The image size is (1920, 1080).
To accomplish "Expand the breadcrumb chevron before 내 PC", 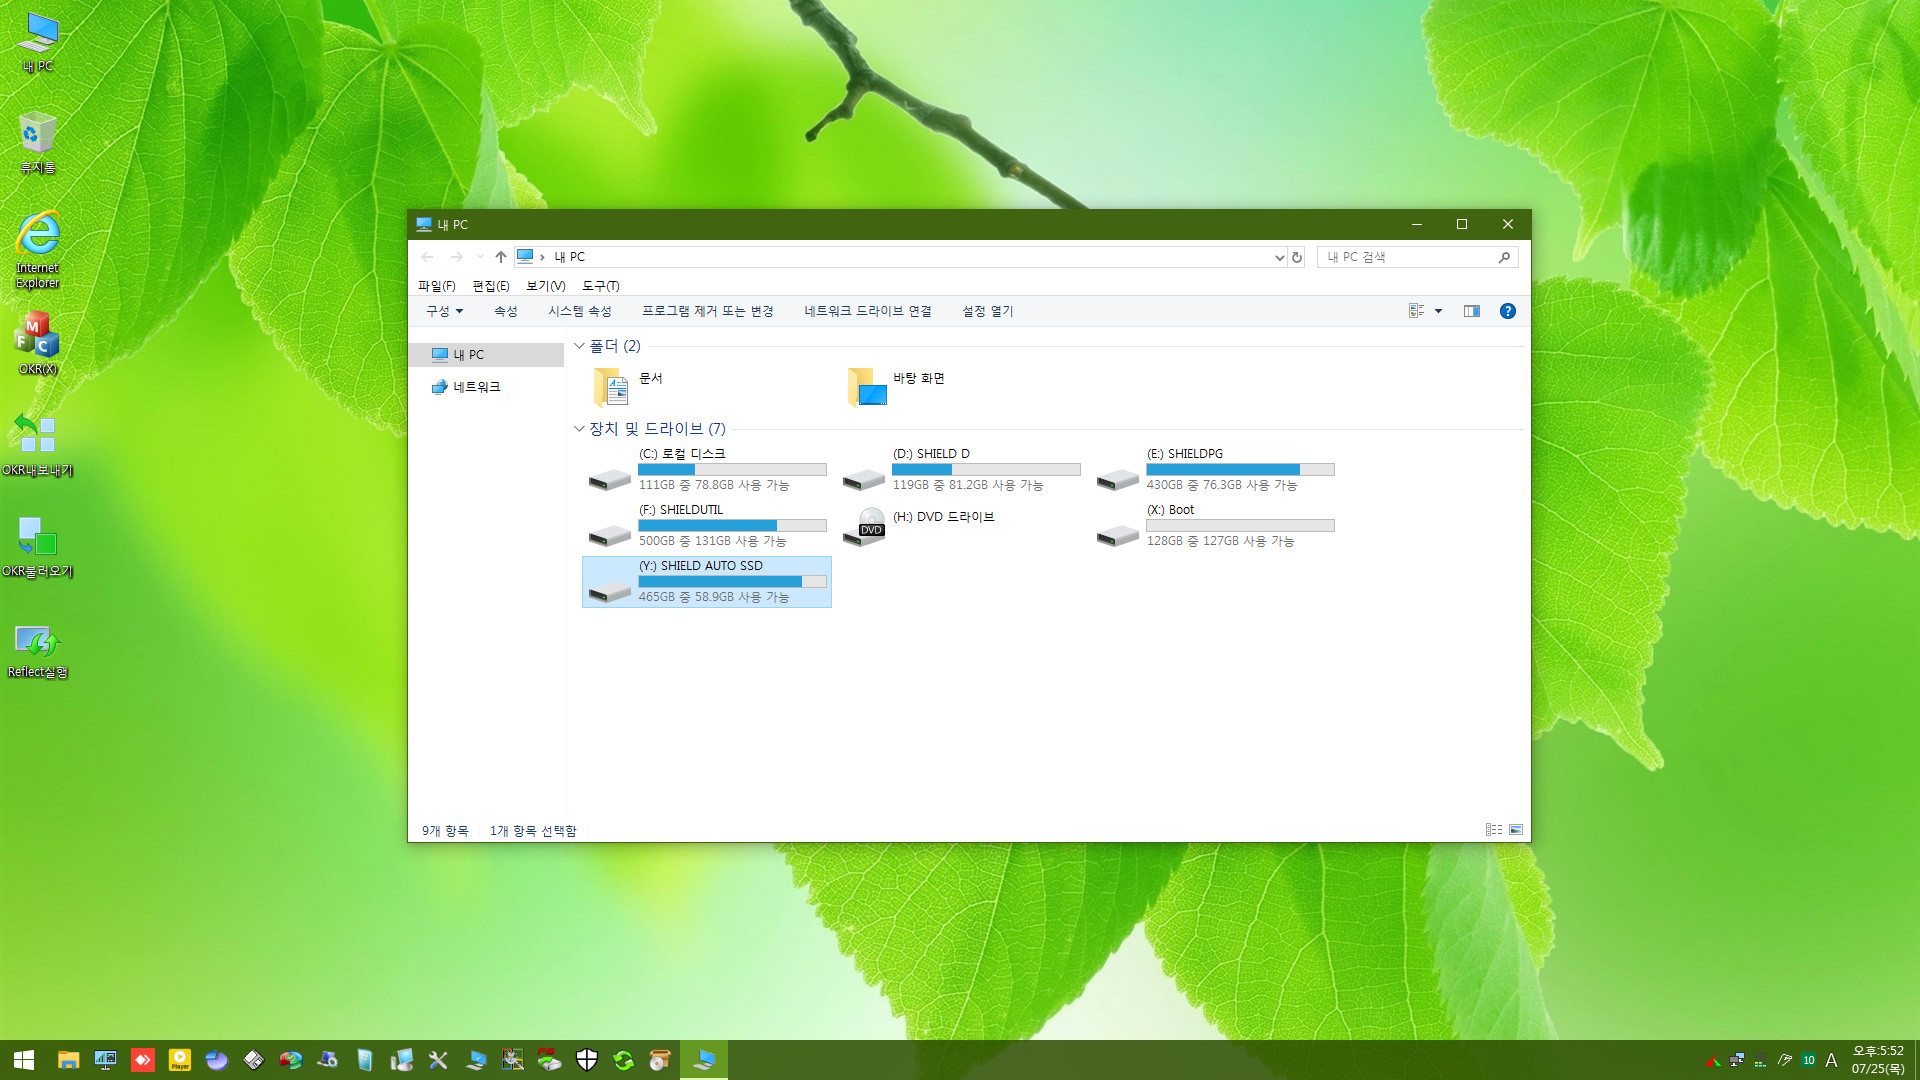I will (542, 257).
